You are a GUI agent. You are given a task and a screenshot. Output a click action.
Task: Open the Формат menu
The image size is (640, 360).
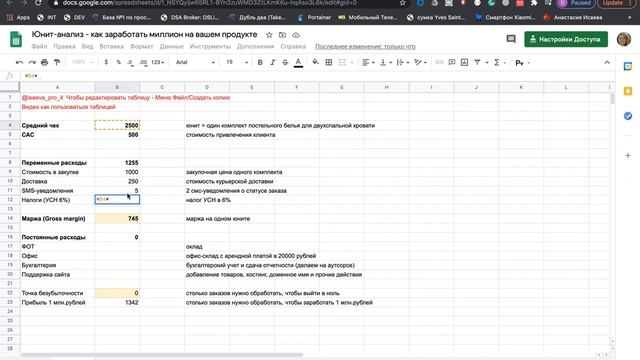point(142,47)
